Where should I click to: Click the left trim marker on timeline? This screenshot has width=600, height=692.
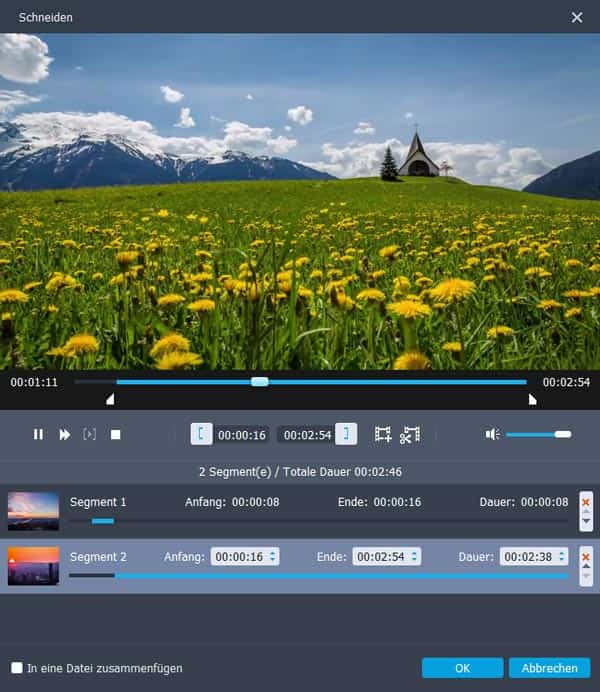[110, 400]
